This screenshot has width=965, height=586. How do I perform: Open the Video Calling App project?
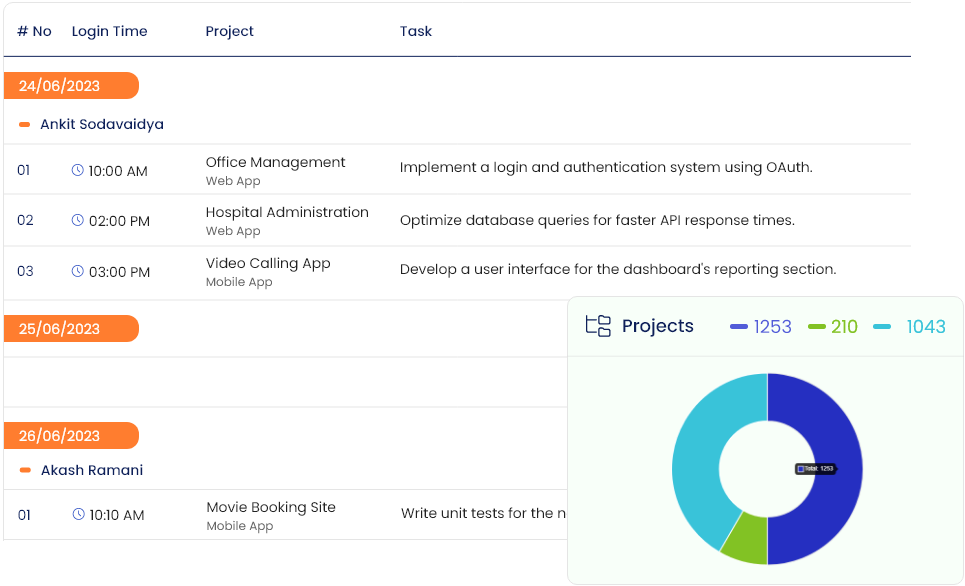(268, 263)
